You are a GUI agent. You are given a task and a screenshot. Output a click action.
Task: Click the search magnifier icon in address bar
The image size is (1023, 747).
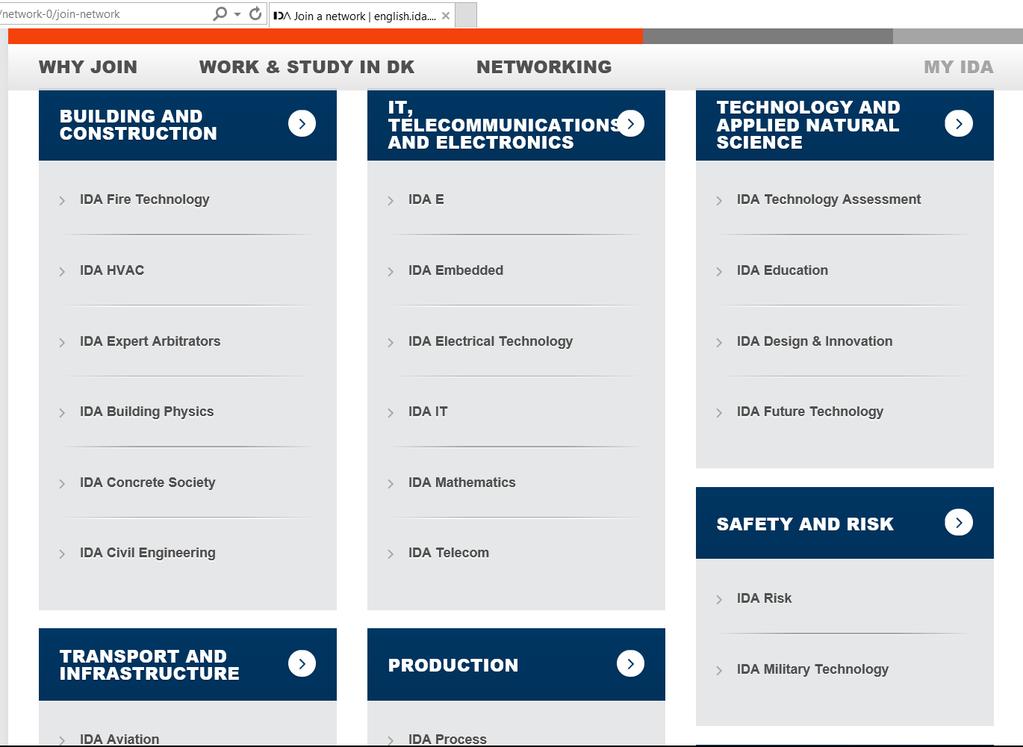[220, 14]
